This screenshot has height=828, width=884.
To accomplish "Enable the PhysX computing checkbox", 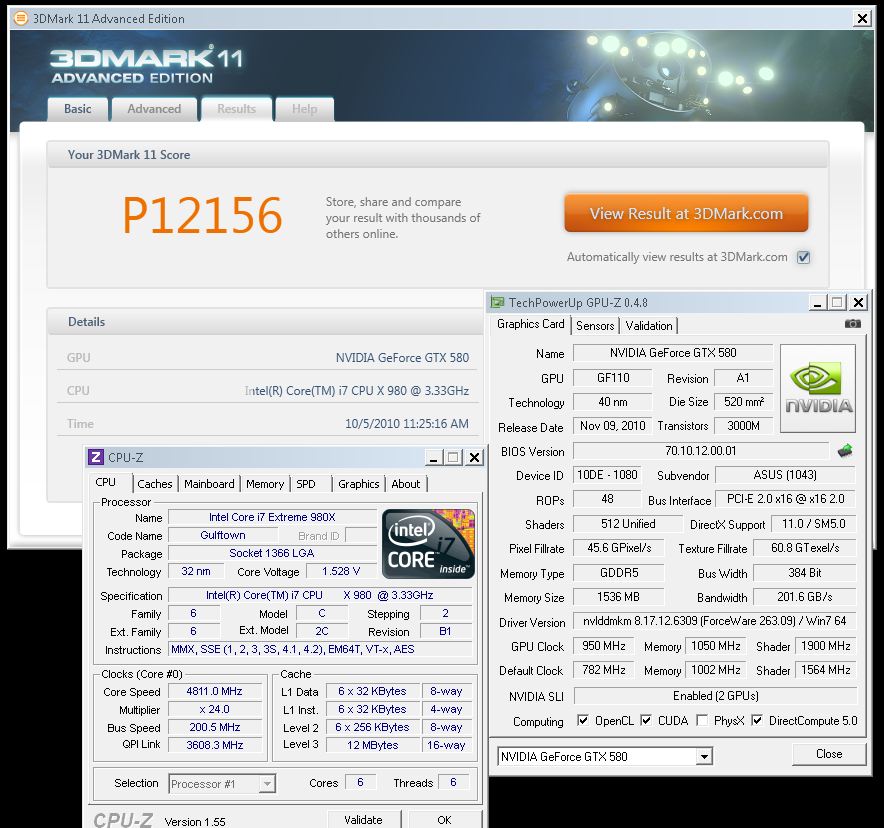I will click(x=702, y=720).
